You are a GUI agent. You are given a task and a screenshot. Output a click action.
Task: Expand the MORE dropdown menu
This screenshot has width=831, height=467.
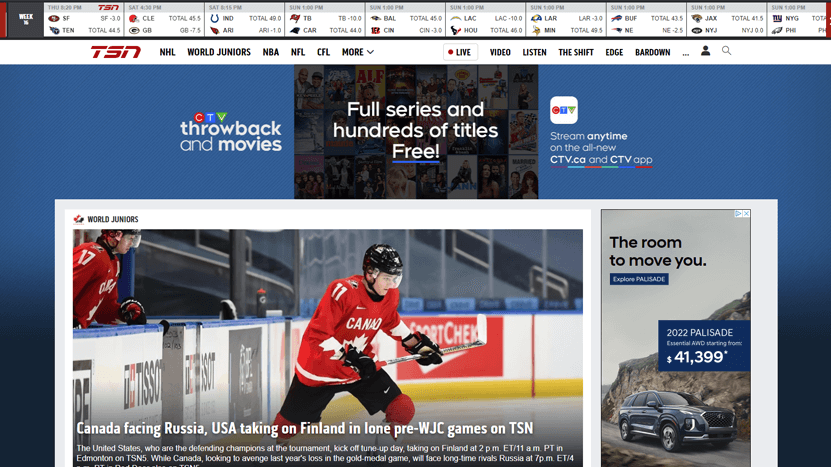358,52
